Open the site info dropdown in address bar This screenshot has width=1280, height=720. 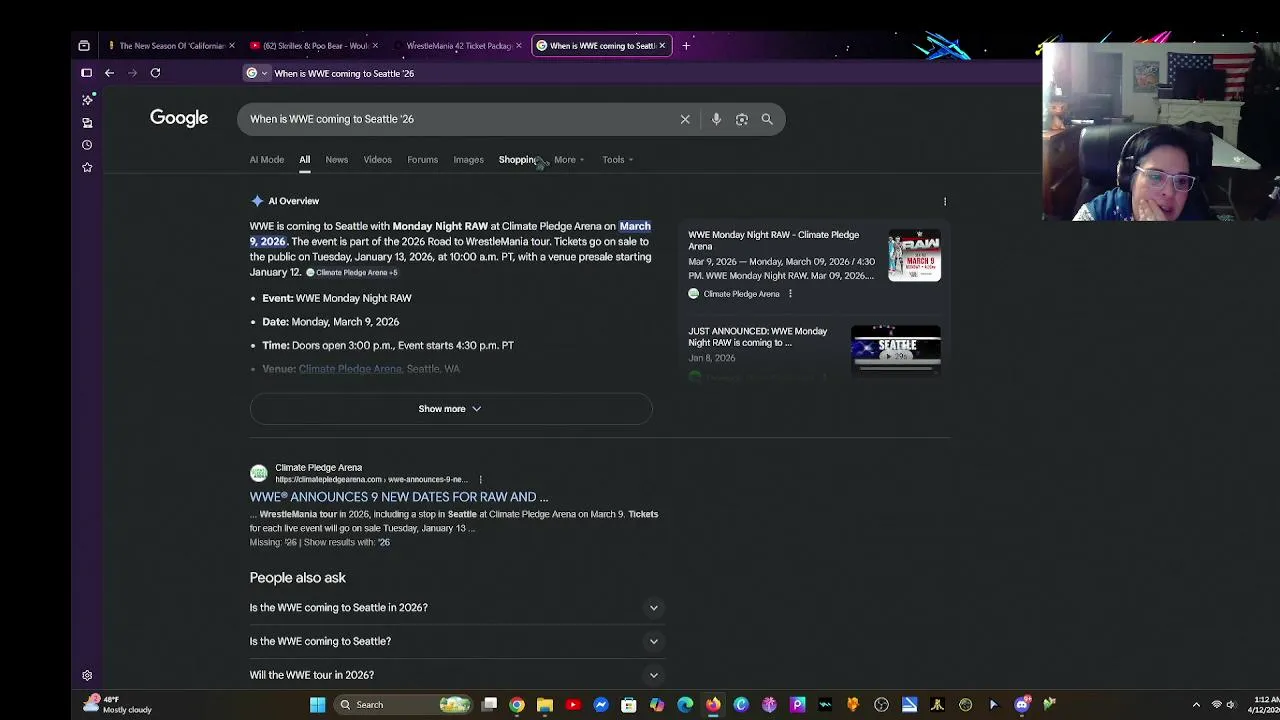point(257,73)
